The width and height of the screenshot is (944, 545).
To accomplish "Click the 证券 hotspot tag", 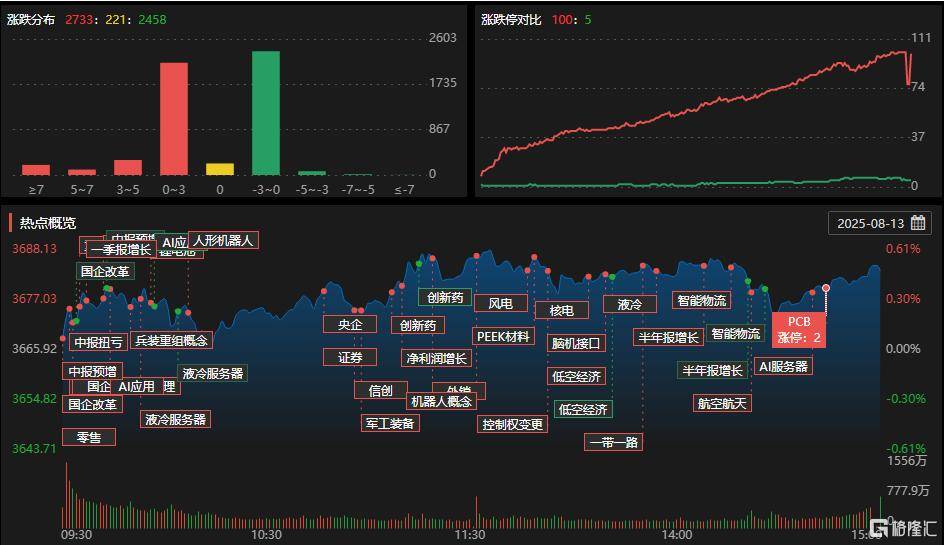I will (349, 357).
